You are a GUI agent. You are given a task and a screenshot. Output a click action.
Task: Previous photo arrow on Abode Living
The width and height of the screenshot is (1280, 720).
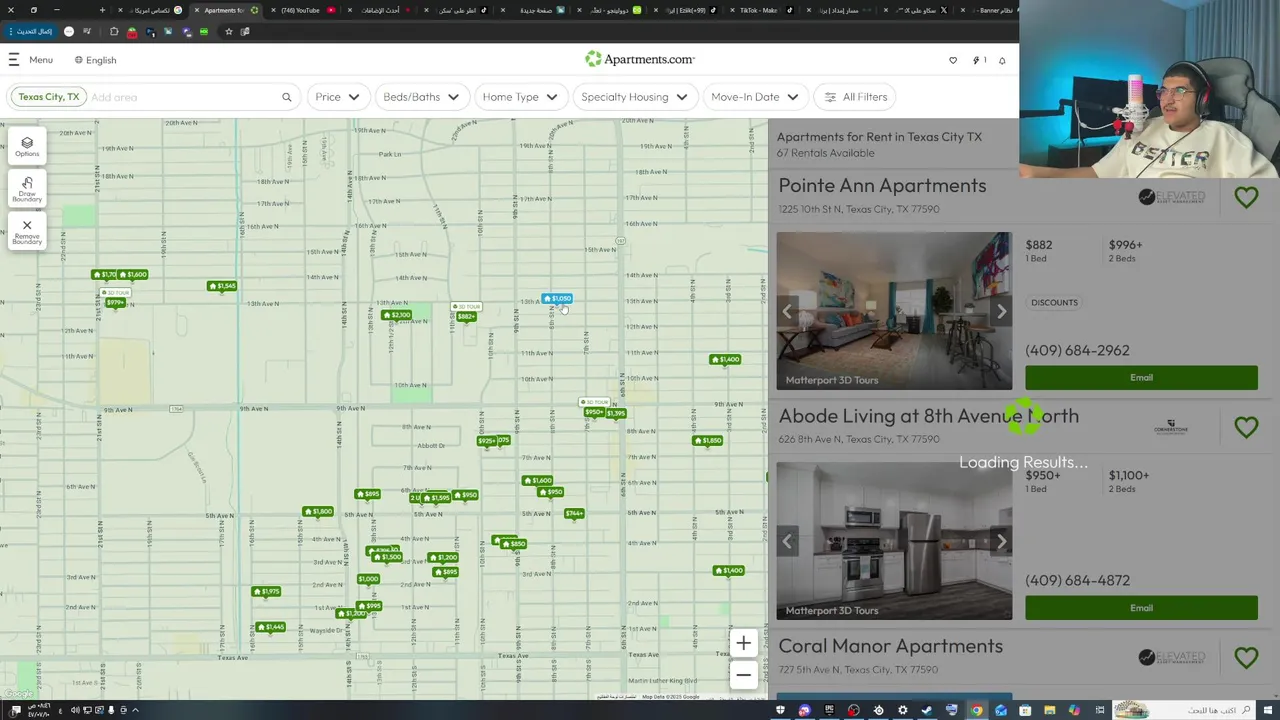787,541
